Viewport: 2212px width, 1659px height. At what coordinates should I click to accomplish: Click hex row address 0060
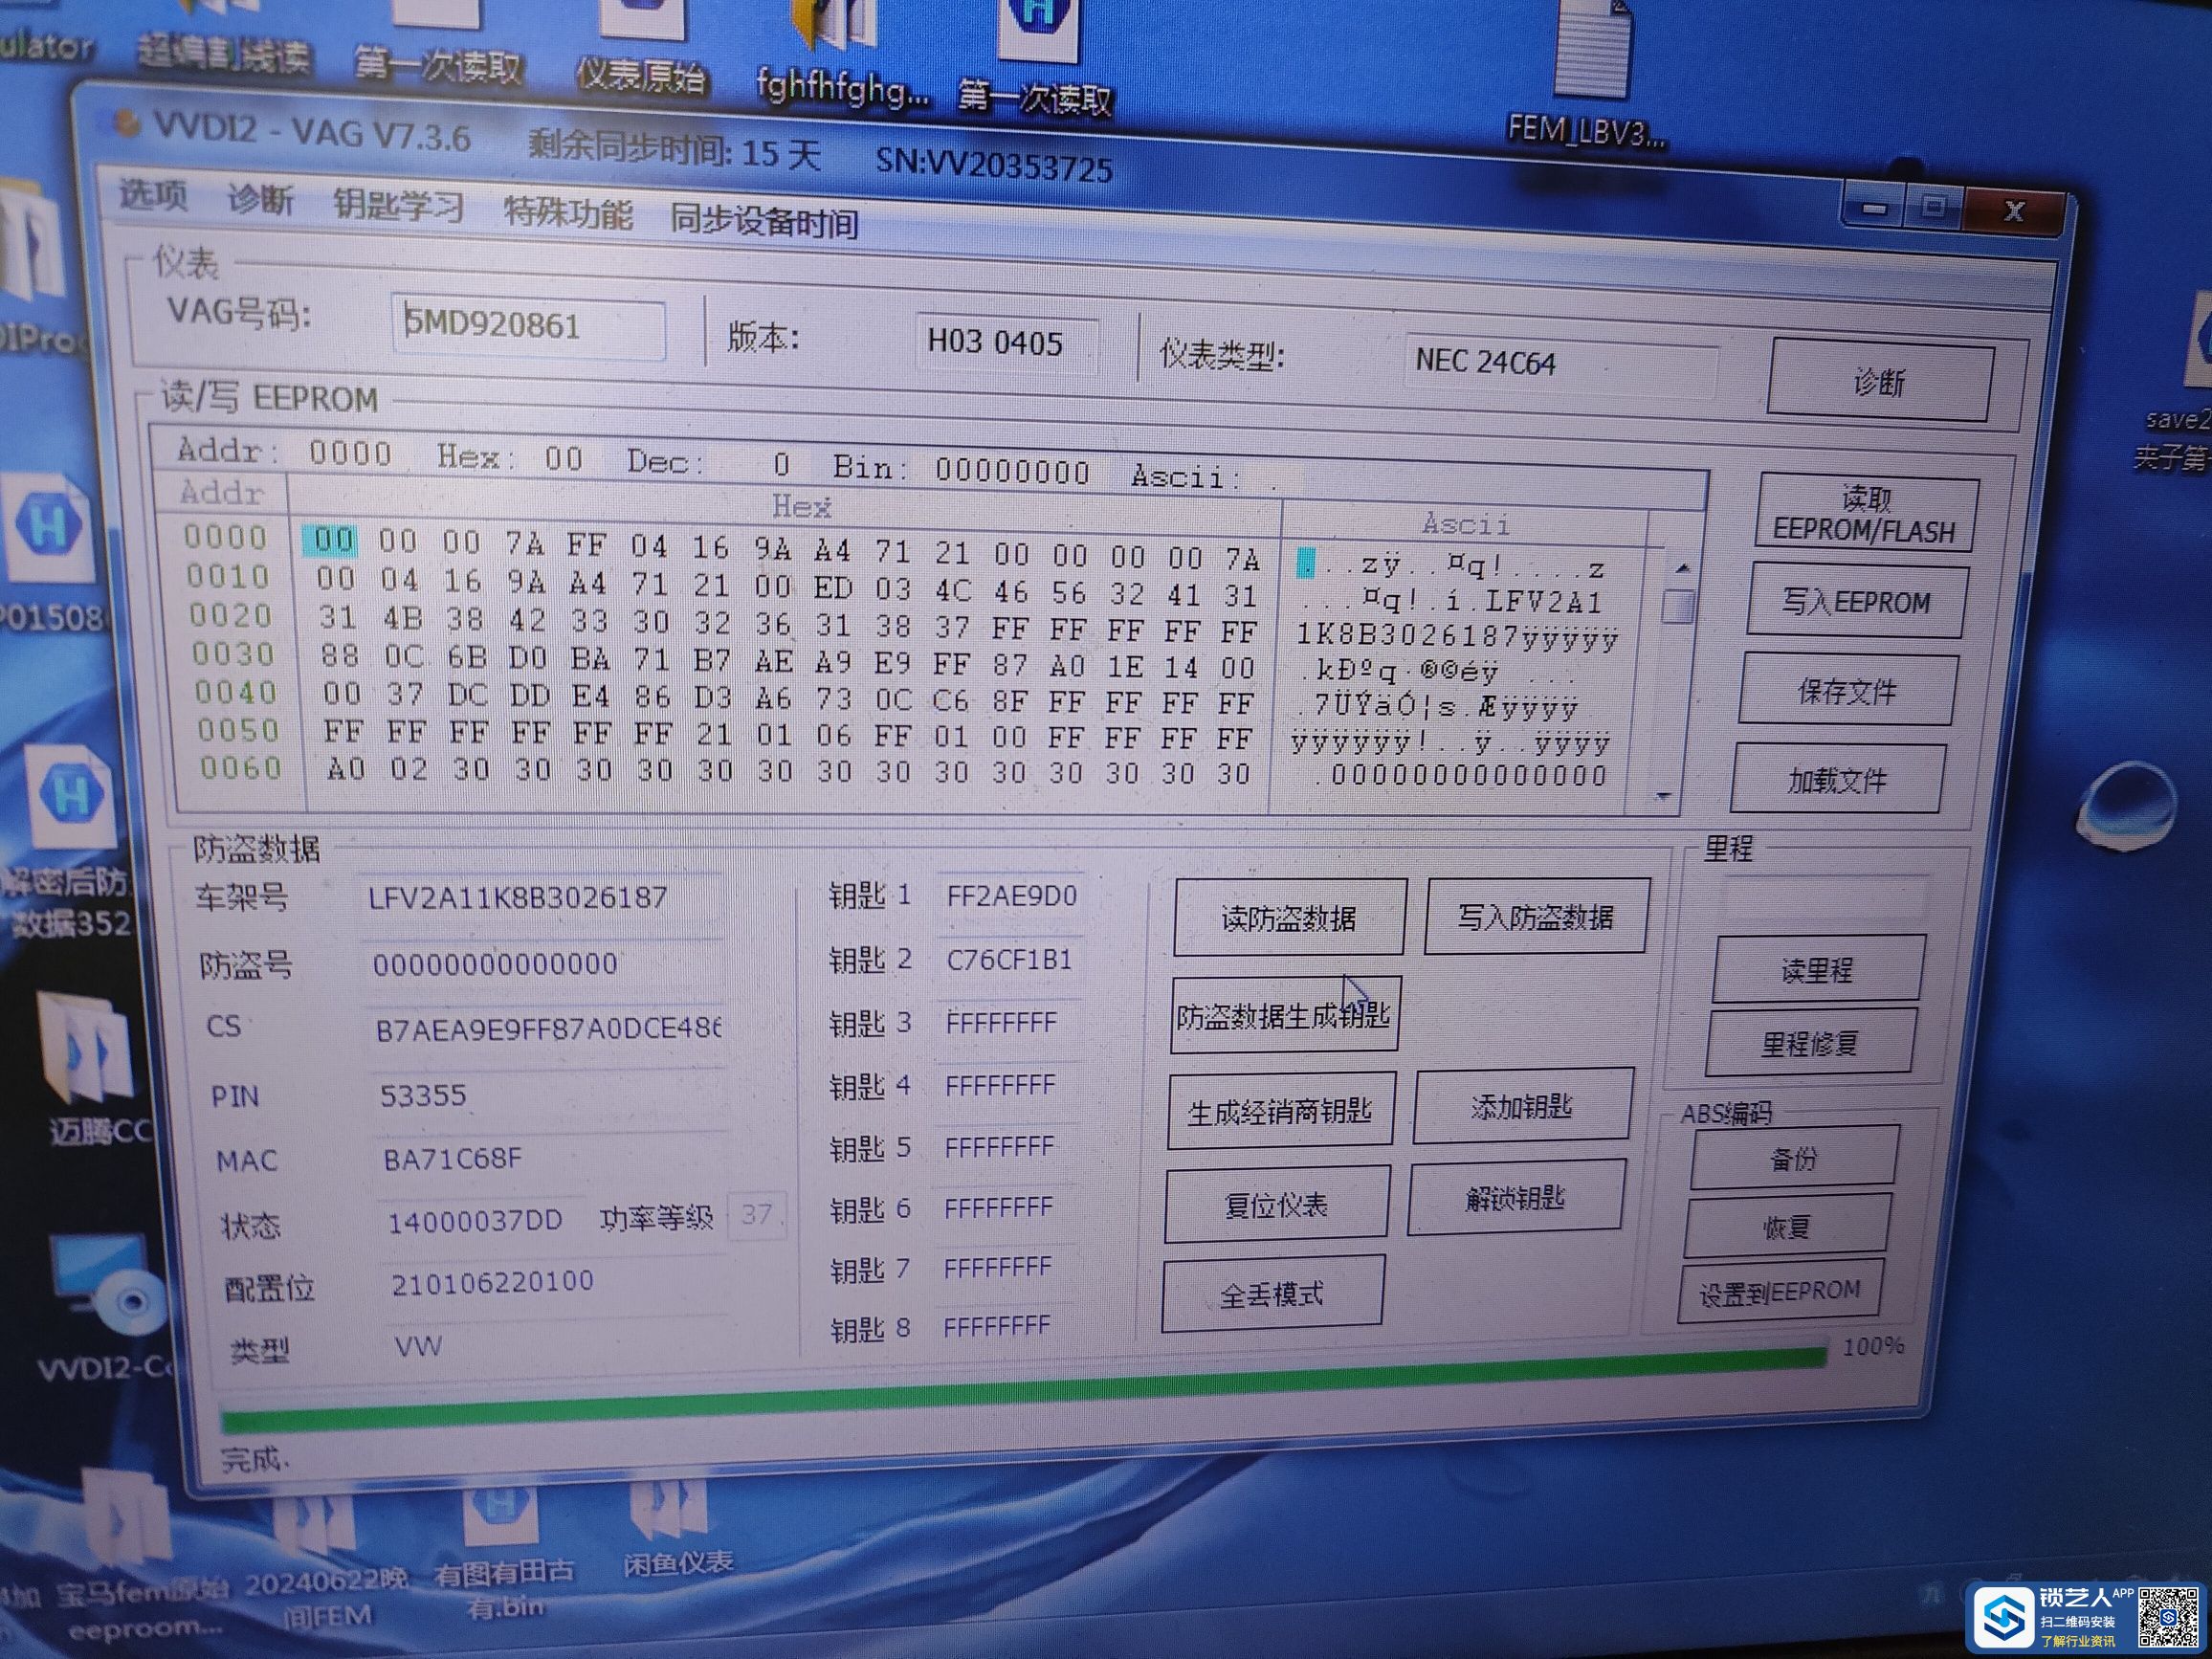coord(240,768)
